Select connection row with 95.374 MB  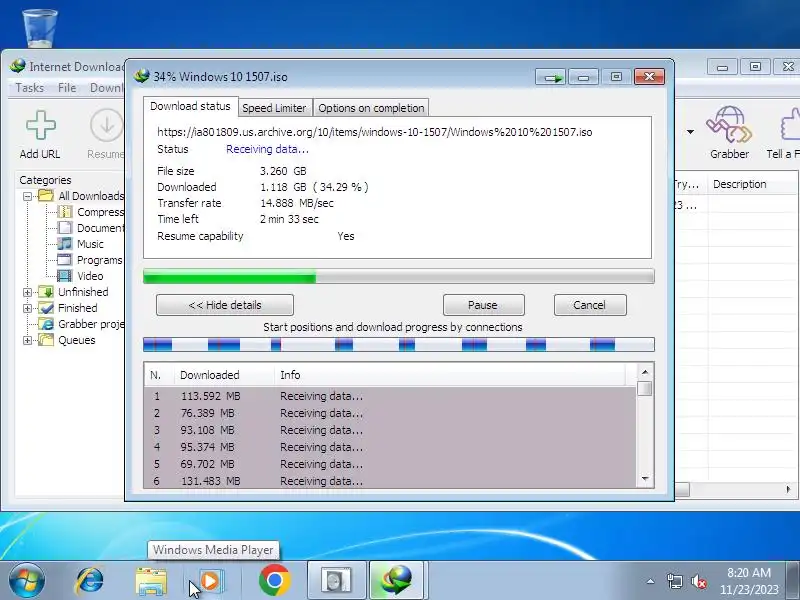[x=390, y=447]
